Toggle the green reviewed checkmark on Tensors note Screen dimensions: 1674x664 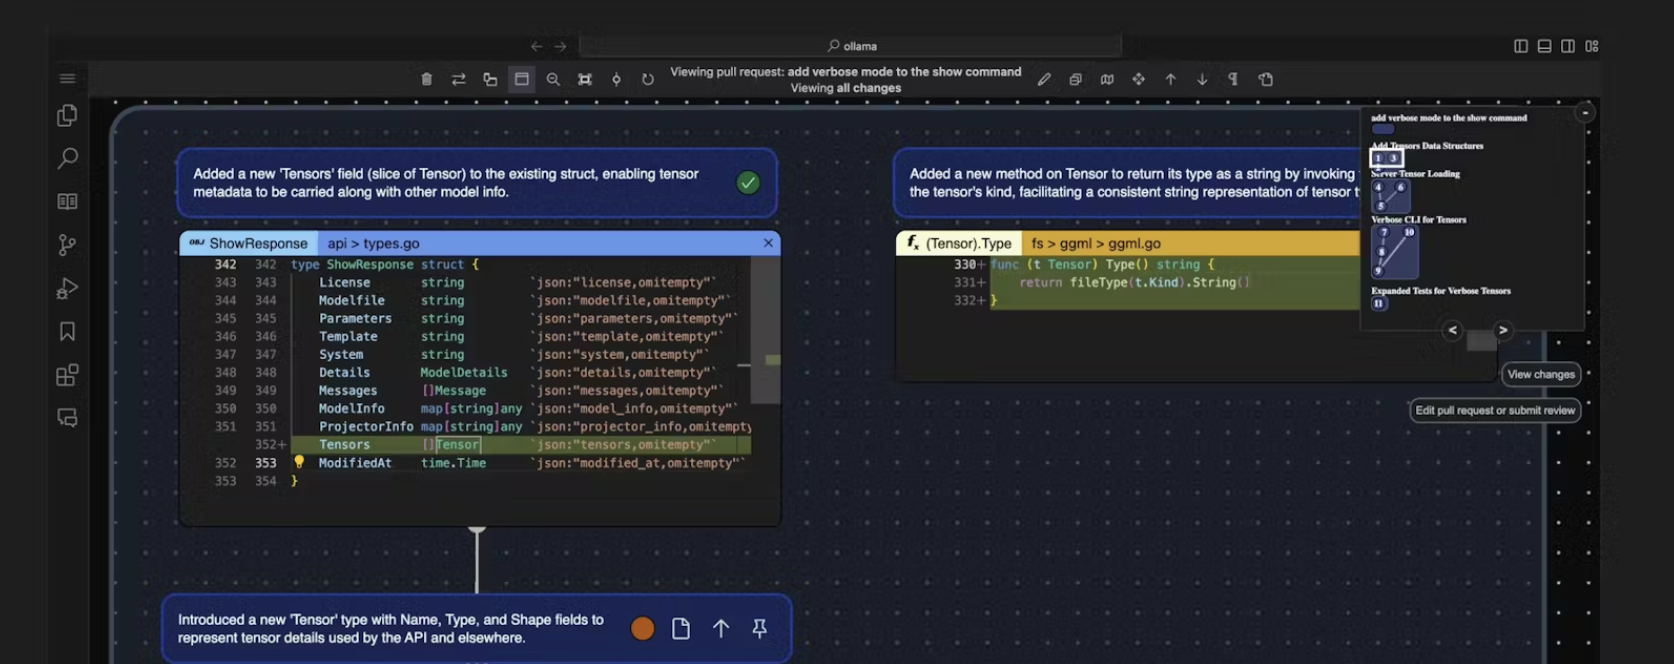click(748, 182)
